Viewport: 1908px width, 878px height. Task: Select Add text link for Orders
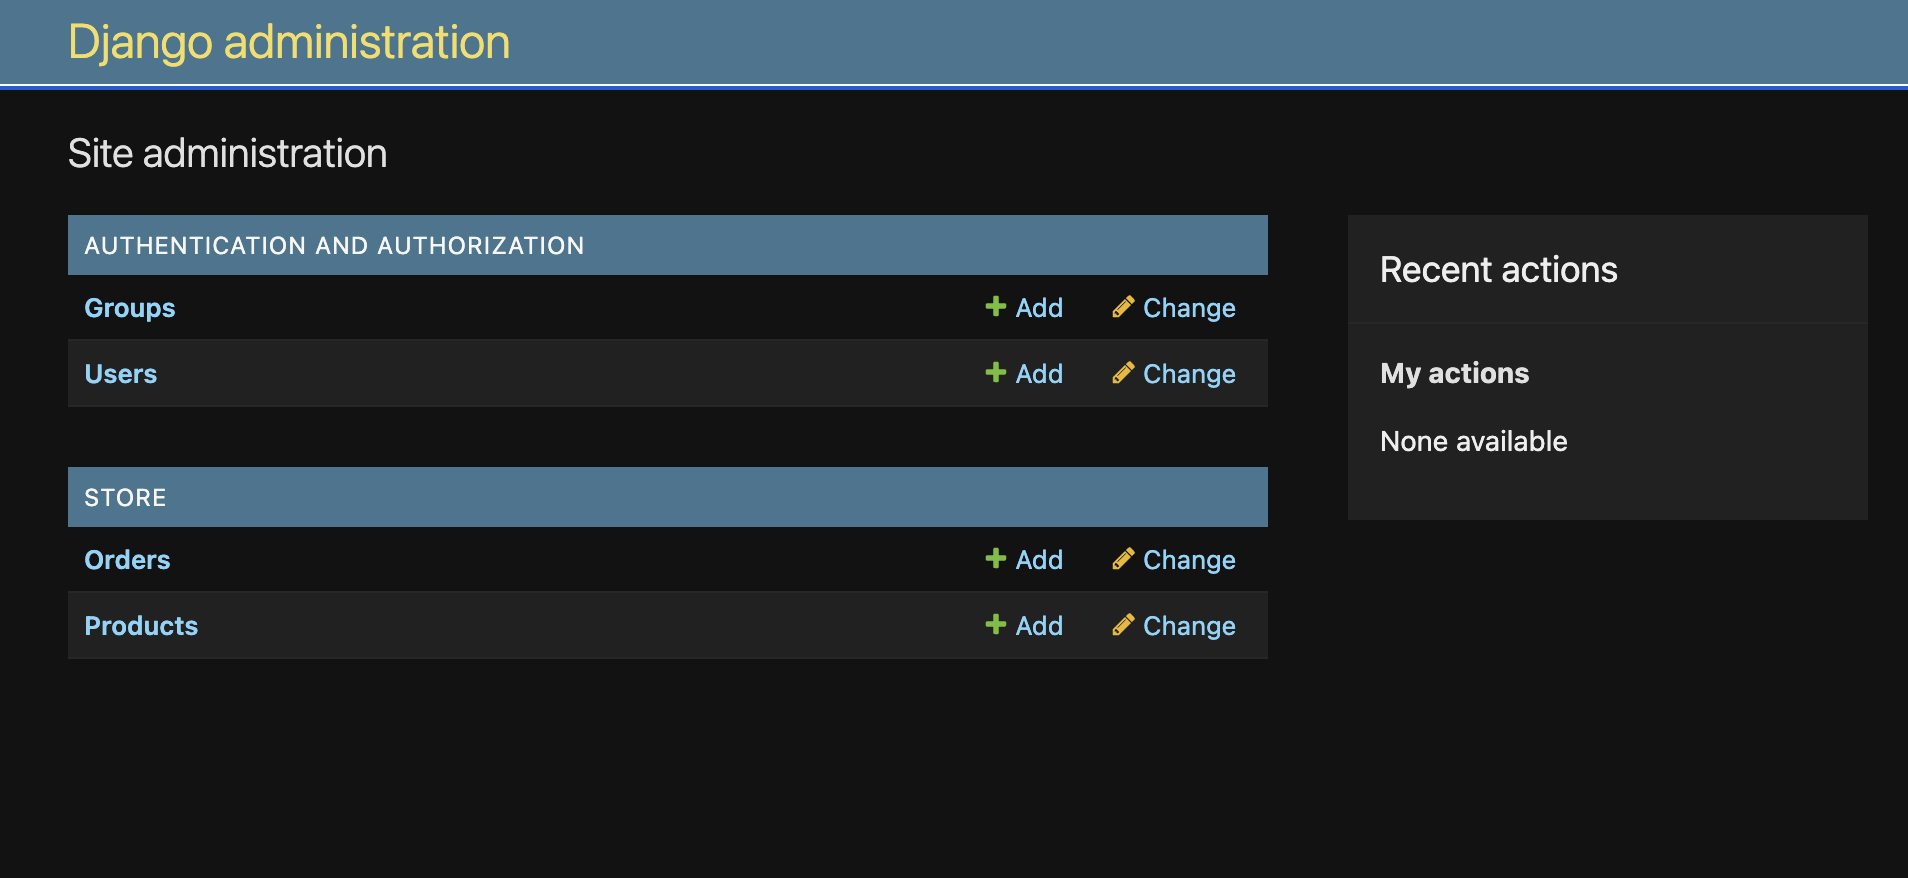click(x=1039, y=560)
